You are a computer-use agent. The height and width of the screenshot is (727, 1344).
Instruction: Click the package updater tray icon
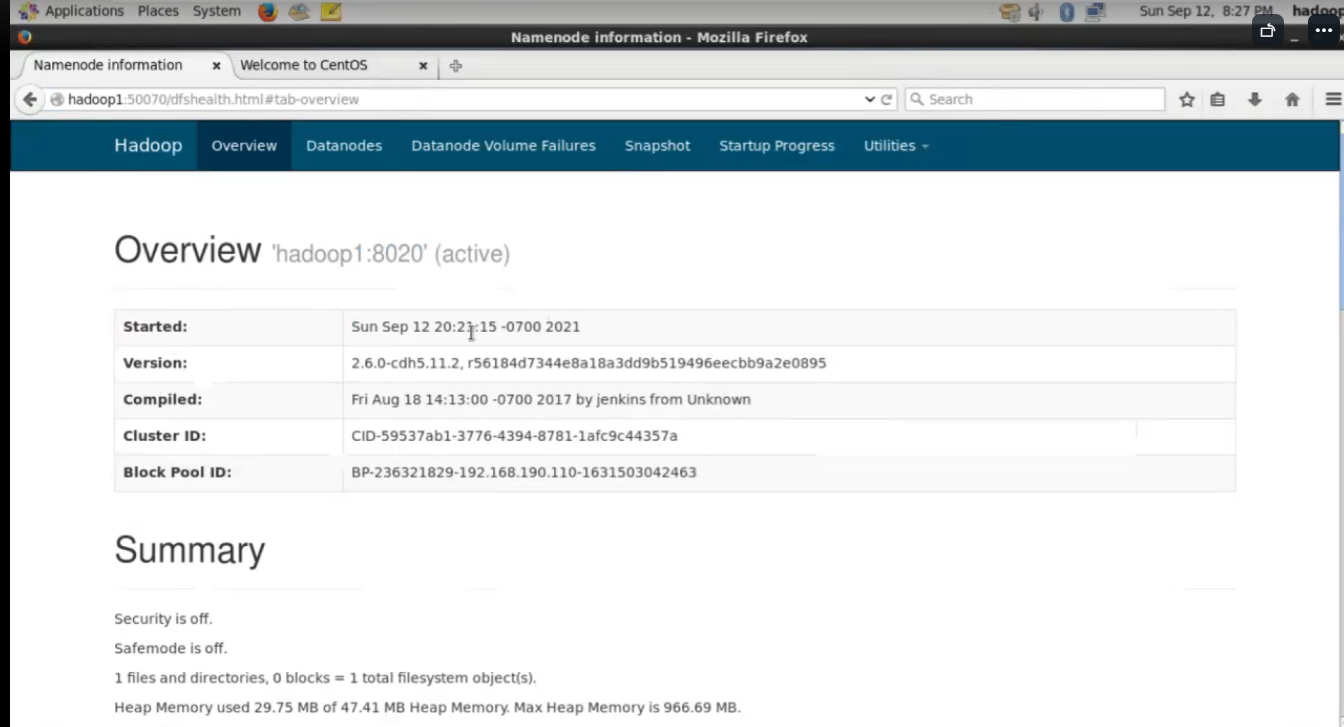1010,12
